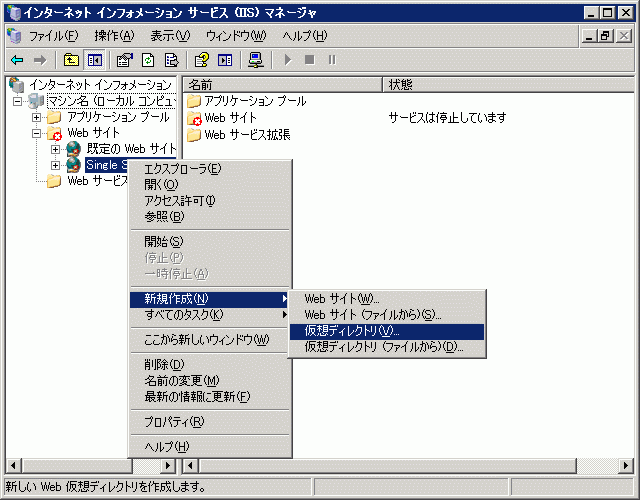640x500 pixels.
Task: Choose 最新の情報に更新(F) from context menu
Action: point(210,397)
